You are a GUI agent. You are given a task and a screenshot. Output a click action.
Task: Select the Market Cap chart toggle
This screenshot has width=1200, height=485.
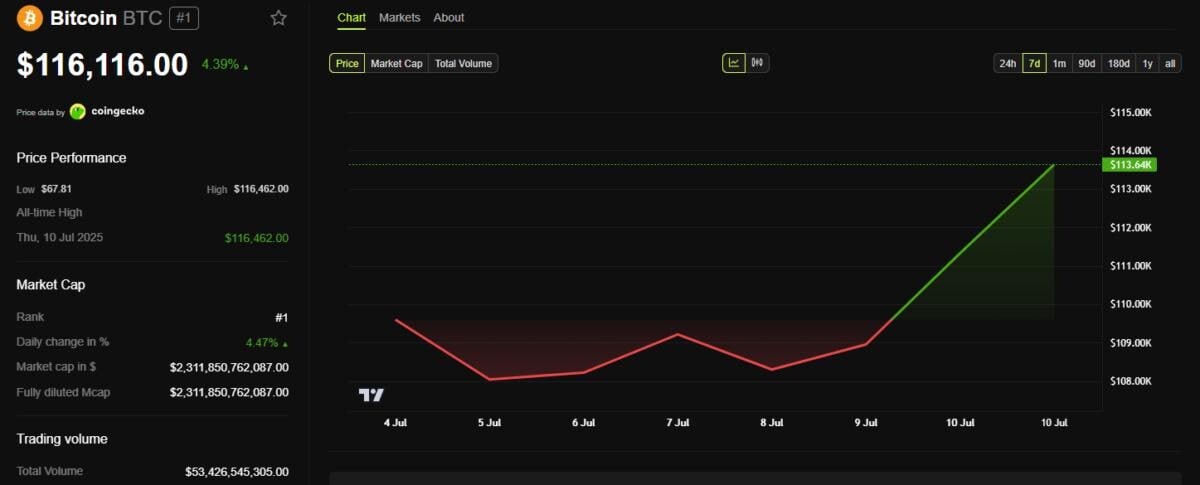click(397, 63)
